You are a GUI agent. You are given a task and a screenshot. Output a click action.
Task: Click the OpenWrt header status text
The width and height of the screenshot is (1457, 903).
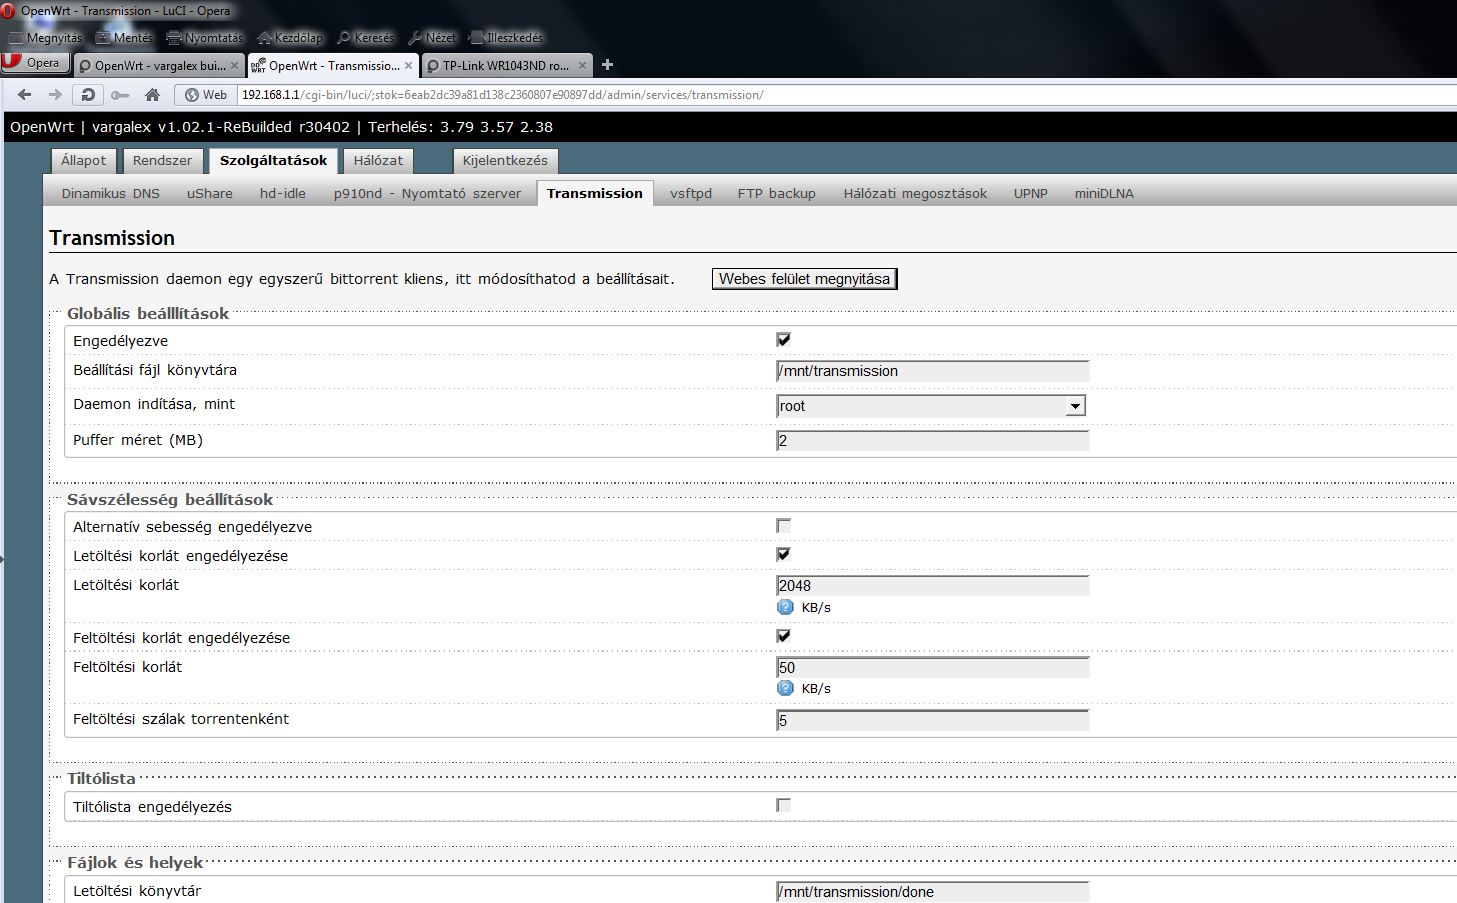click(x=281, y=127)
